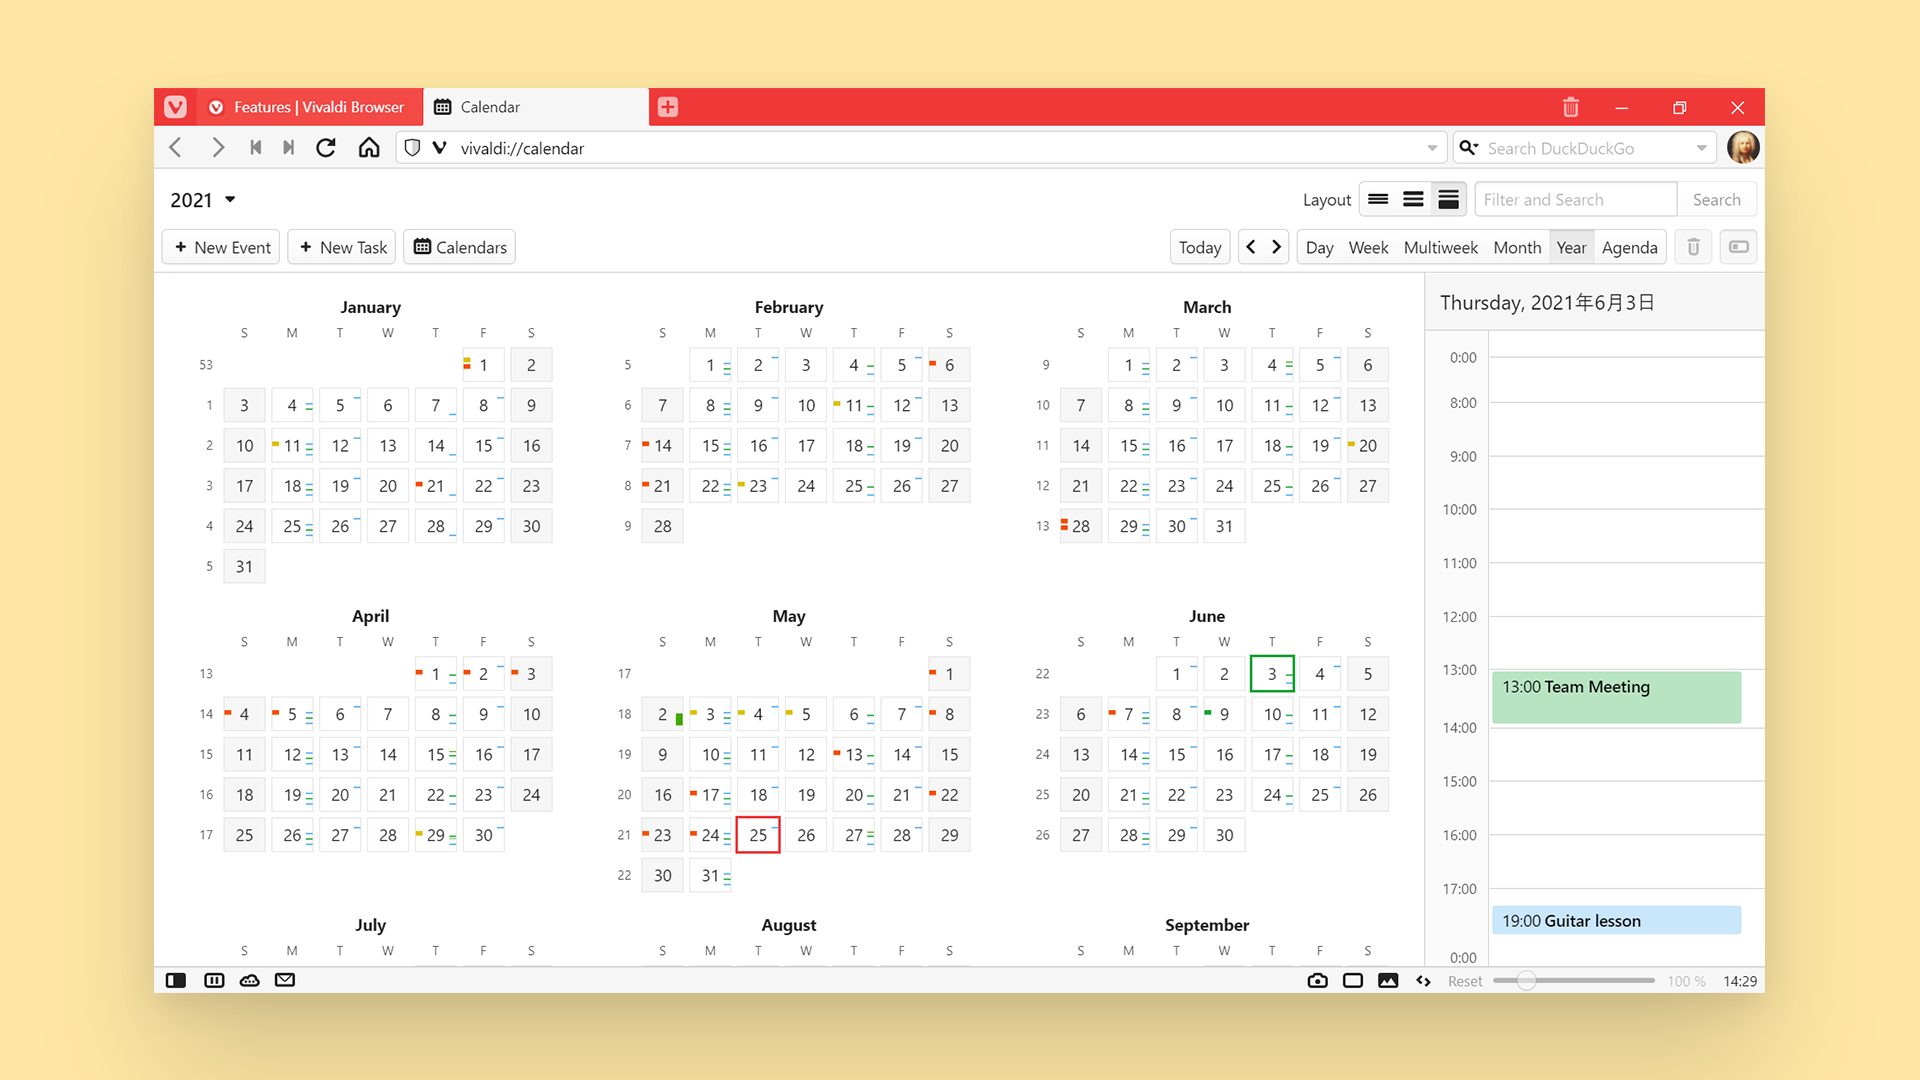Switch to Day view

click(x=1319, y=247)
